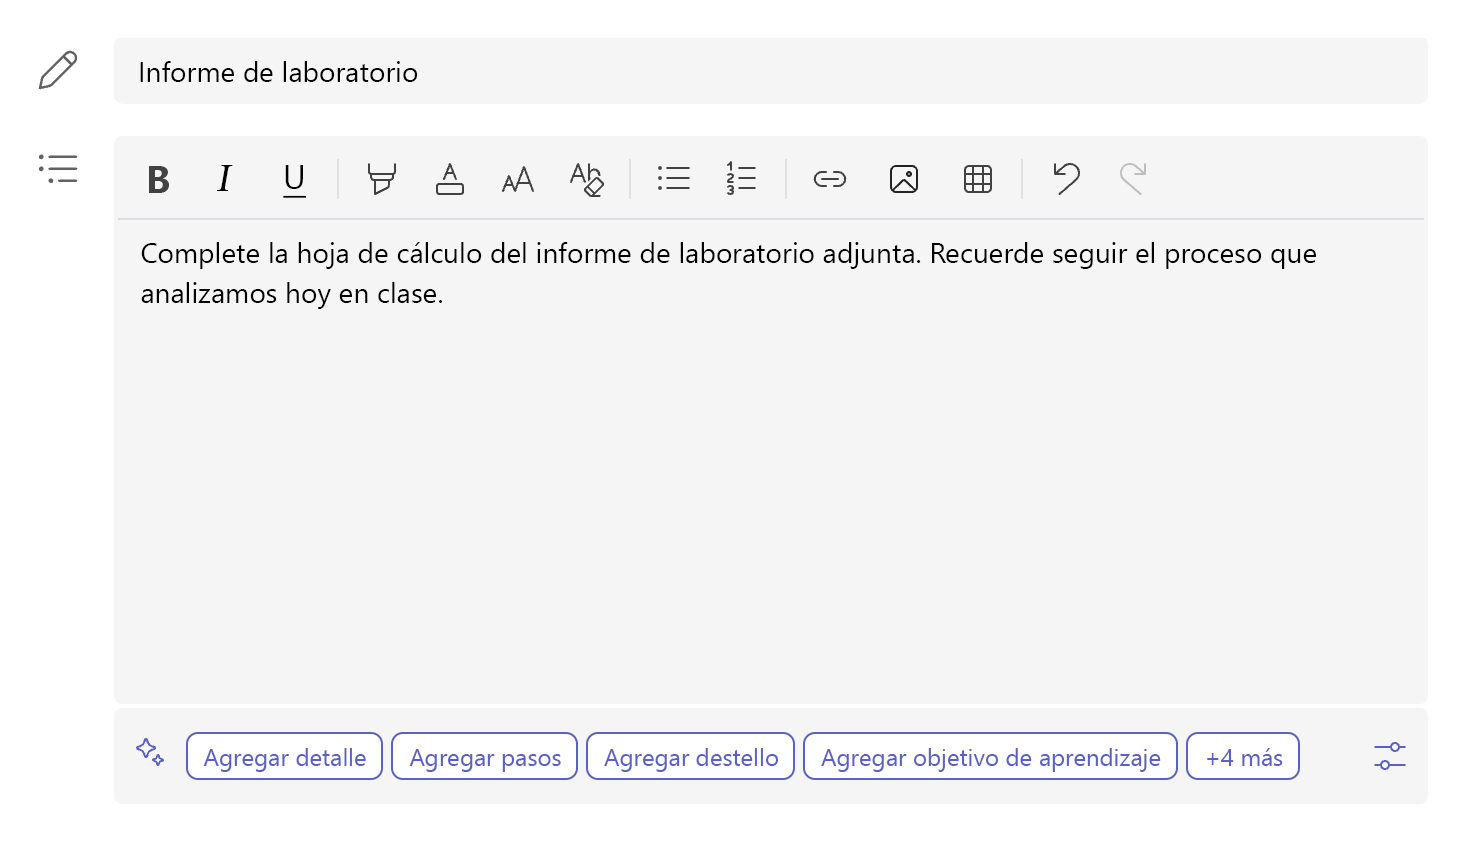Expand the +4 más options
The height and width of the screenshot is (844, 1460).
tap(1243, 757)
